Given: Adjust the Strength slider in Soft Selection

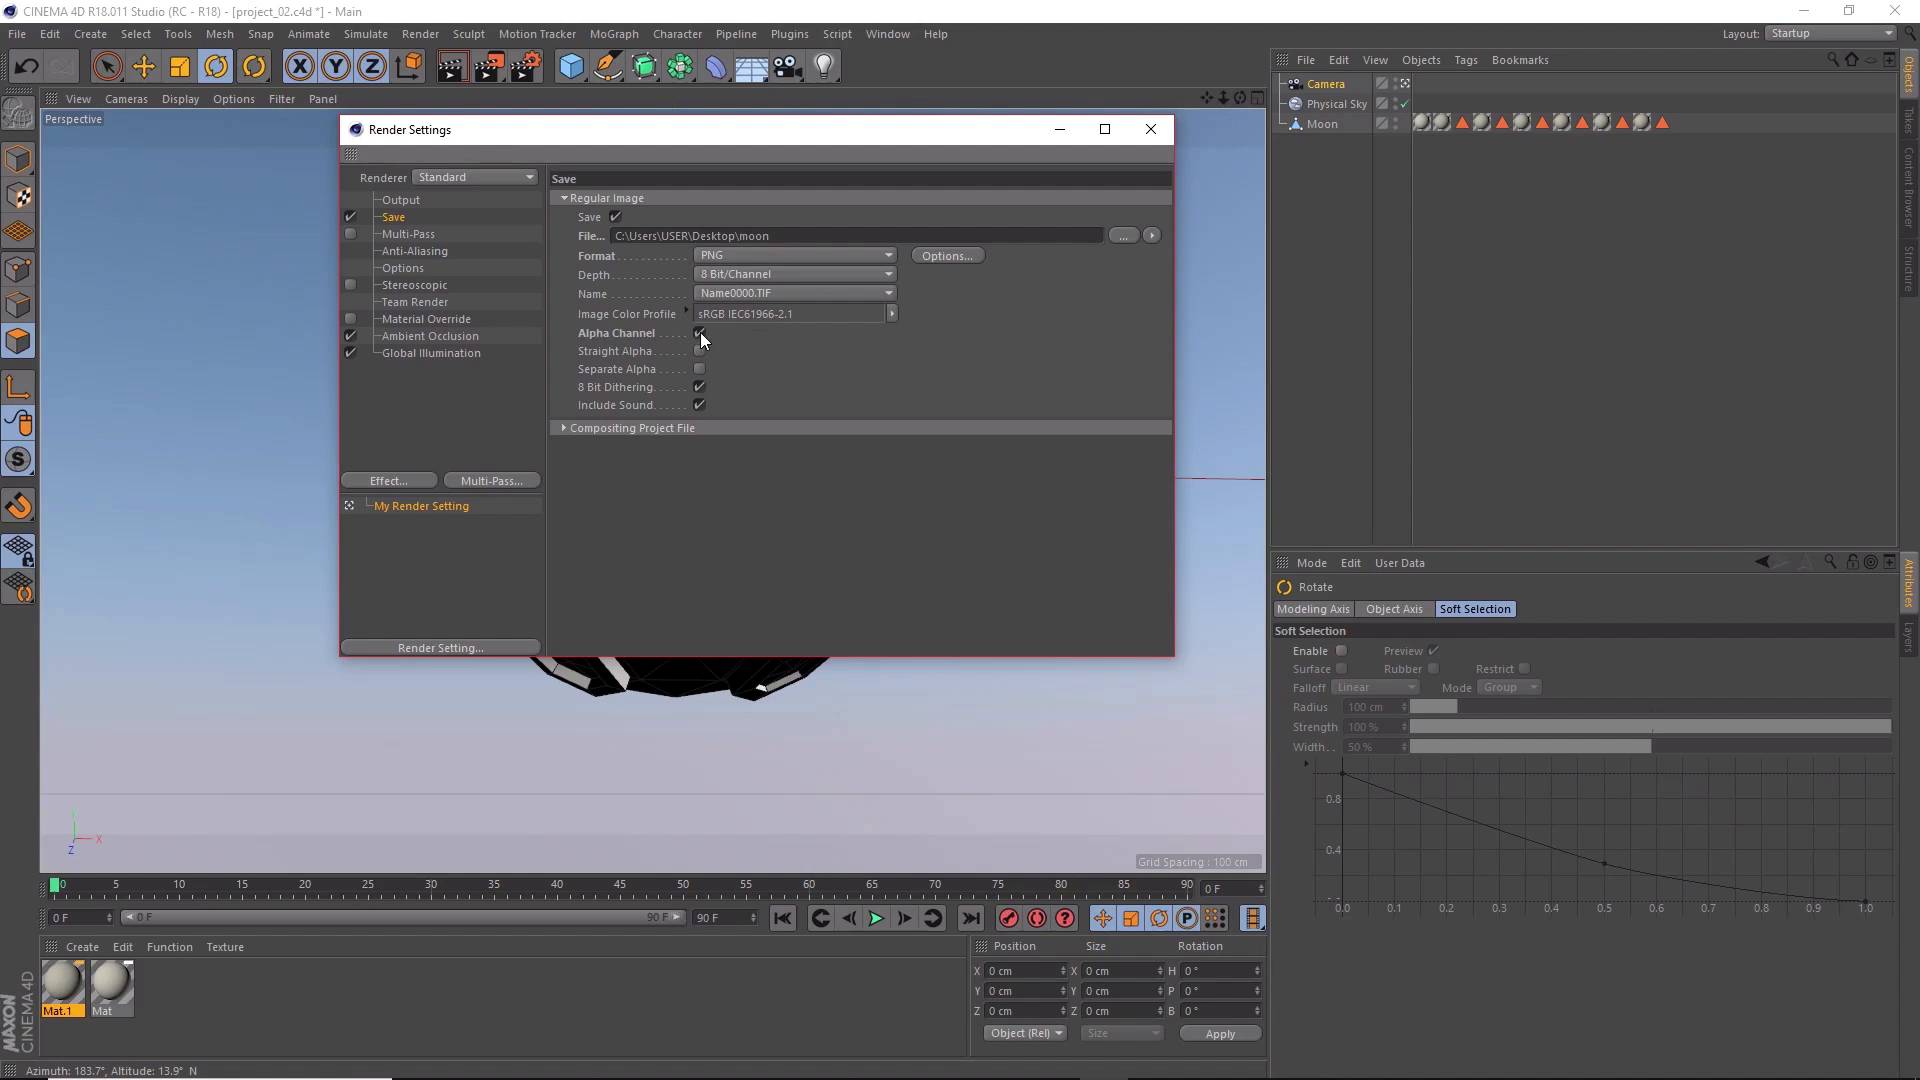Looking at the screenshot, I should click(1650, 726).
